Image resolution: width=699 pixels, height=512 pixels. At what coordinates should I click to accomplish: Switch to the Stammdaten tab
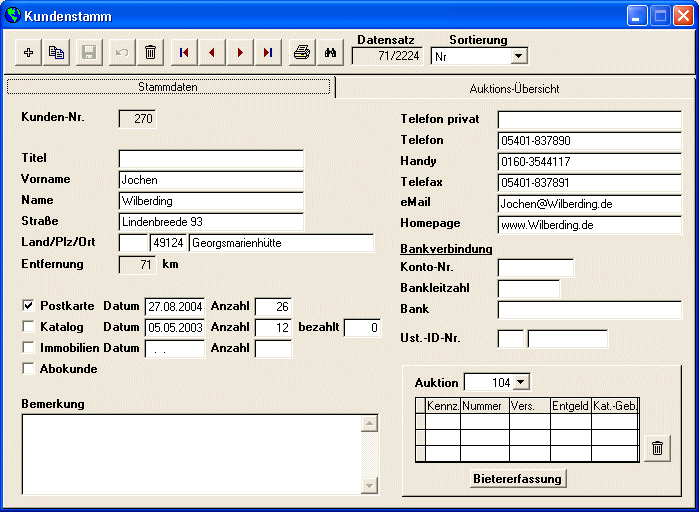(168, 87)
